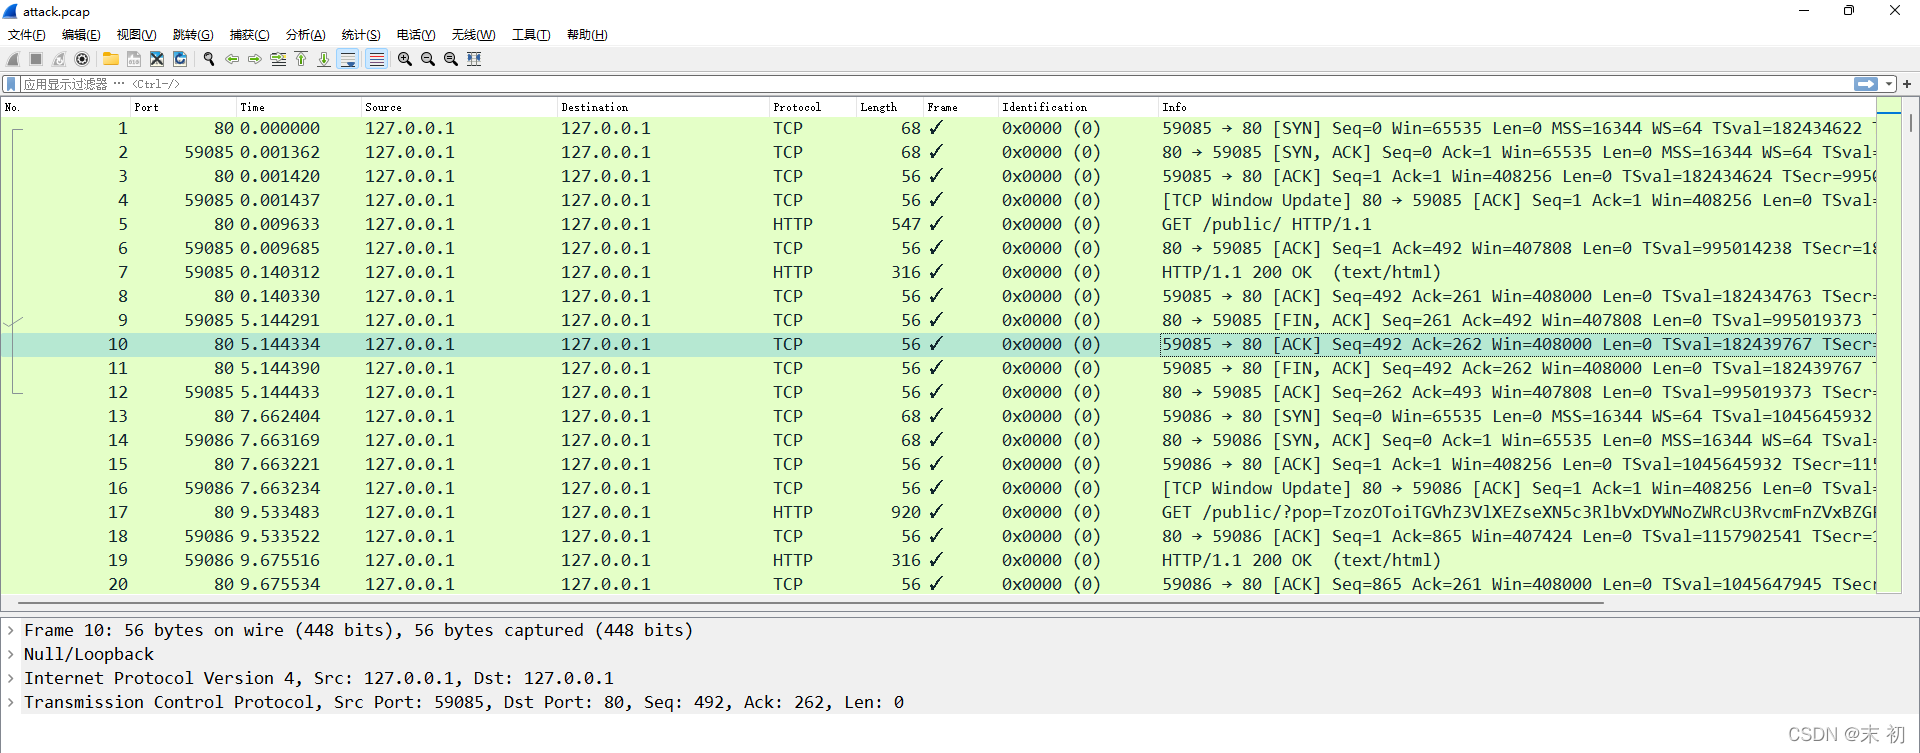Viewport: 1920px width, 753px height.
Task: Sort by the Length column header
Action: (889, 107)
